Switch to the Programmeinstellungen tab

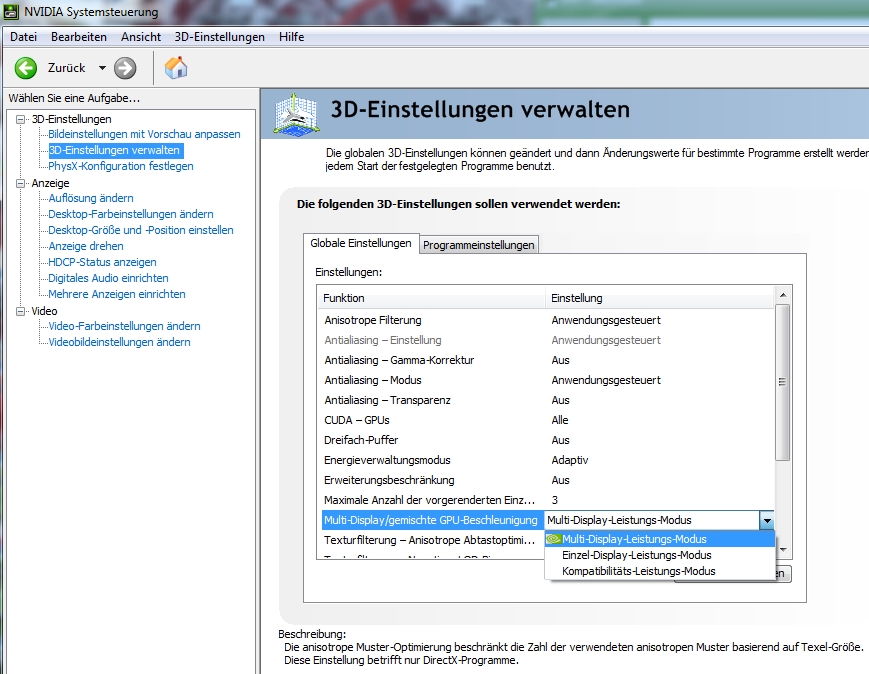coord(479,245)
